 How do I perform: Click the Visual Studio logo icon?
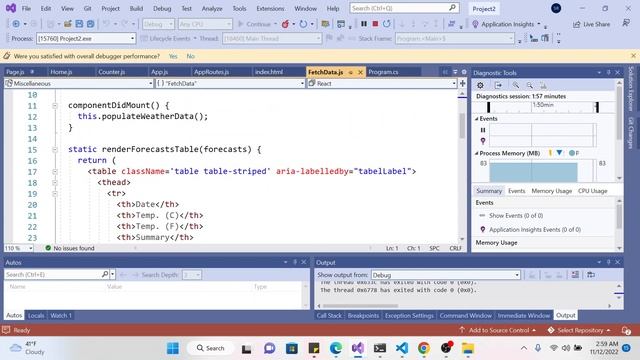(11, 8)
